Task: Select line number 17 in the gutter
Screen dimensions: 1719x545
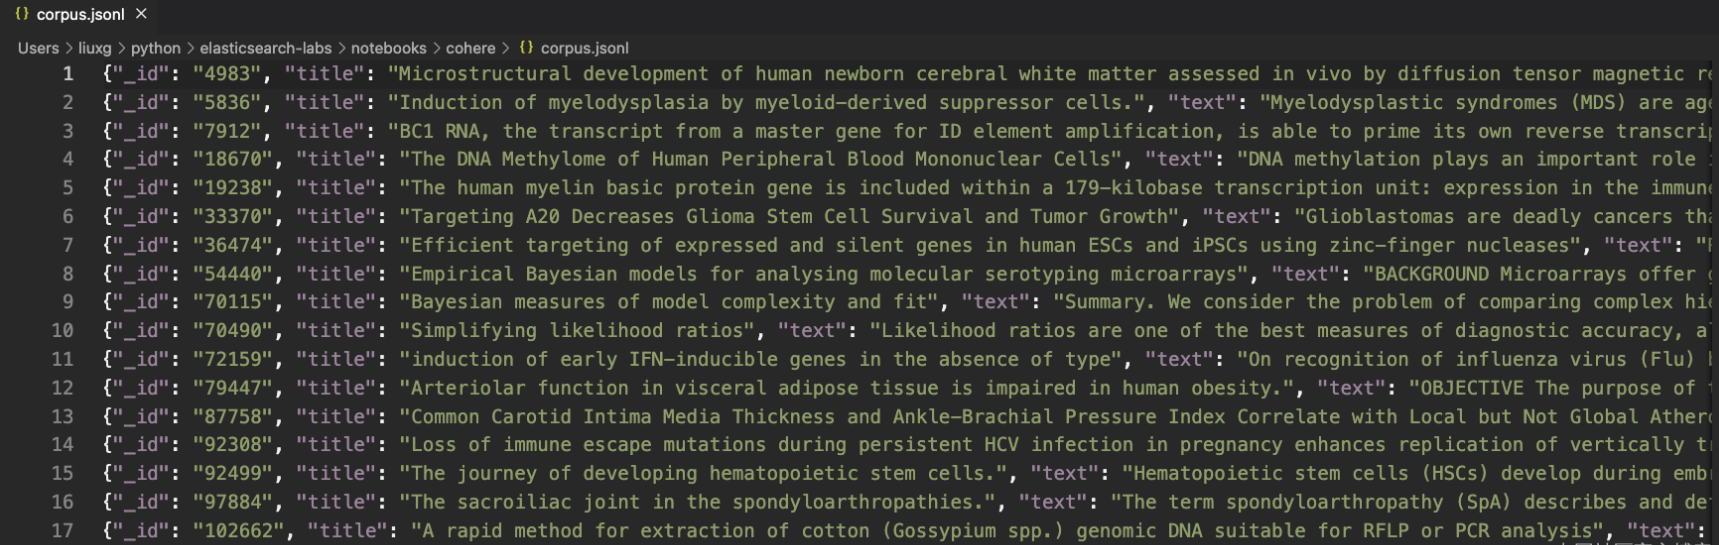Action: pyautogui.click(x=62, y=530)
